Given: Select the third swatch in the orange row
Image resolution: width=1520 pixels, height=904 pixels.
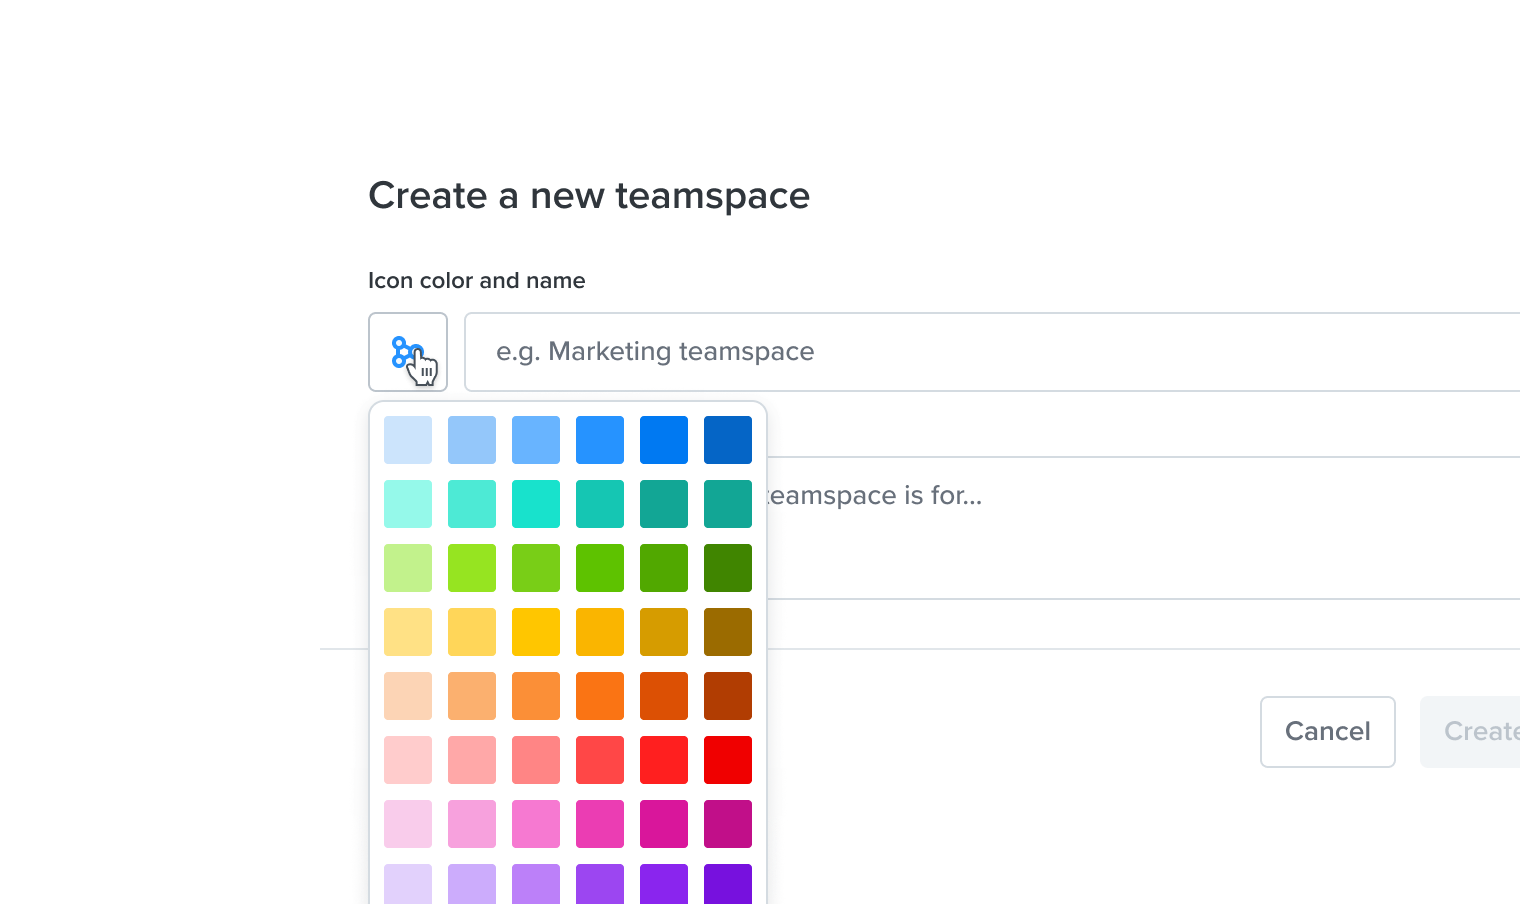Looking at the screenshot, I should point(536,696).
